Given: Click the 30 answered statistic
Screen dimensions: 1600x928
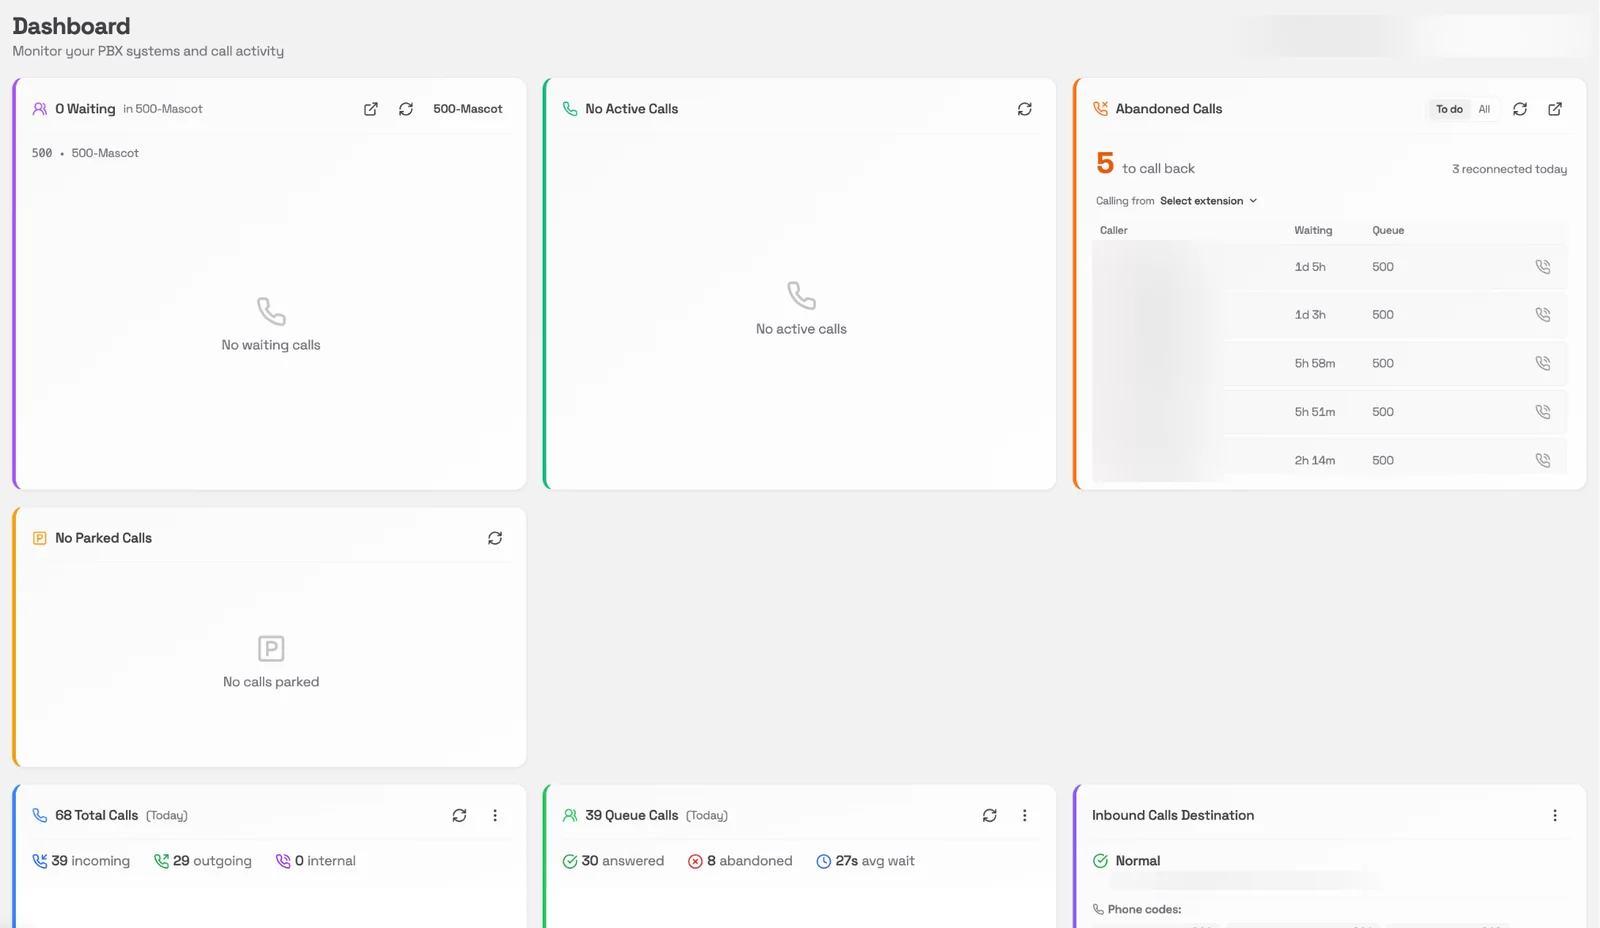Looking at the screenshot, I should coord(613,861).
